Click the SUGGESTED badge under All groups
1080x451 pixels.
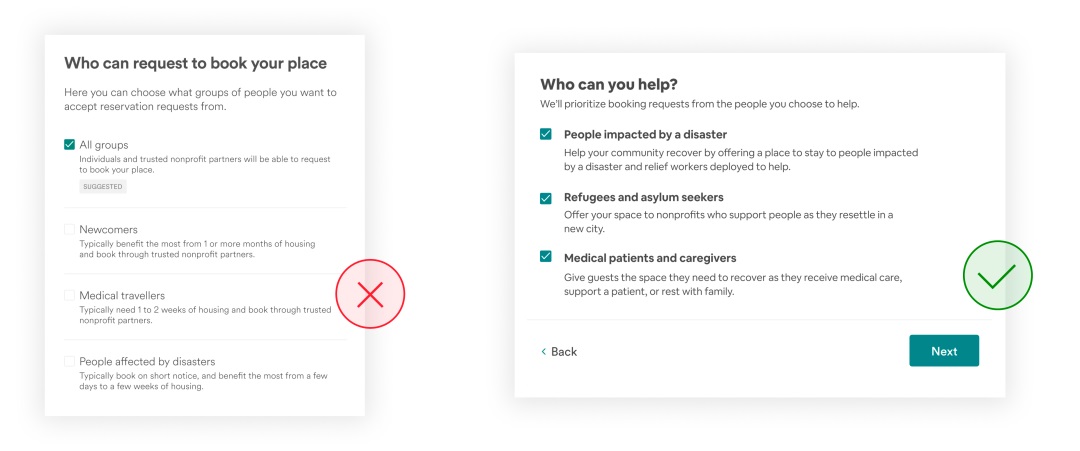(103, 187)
